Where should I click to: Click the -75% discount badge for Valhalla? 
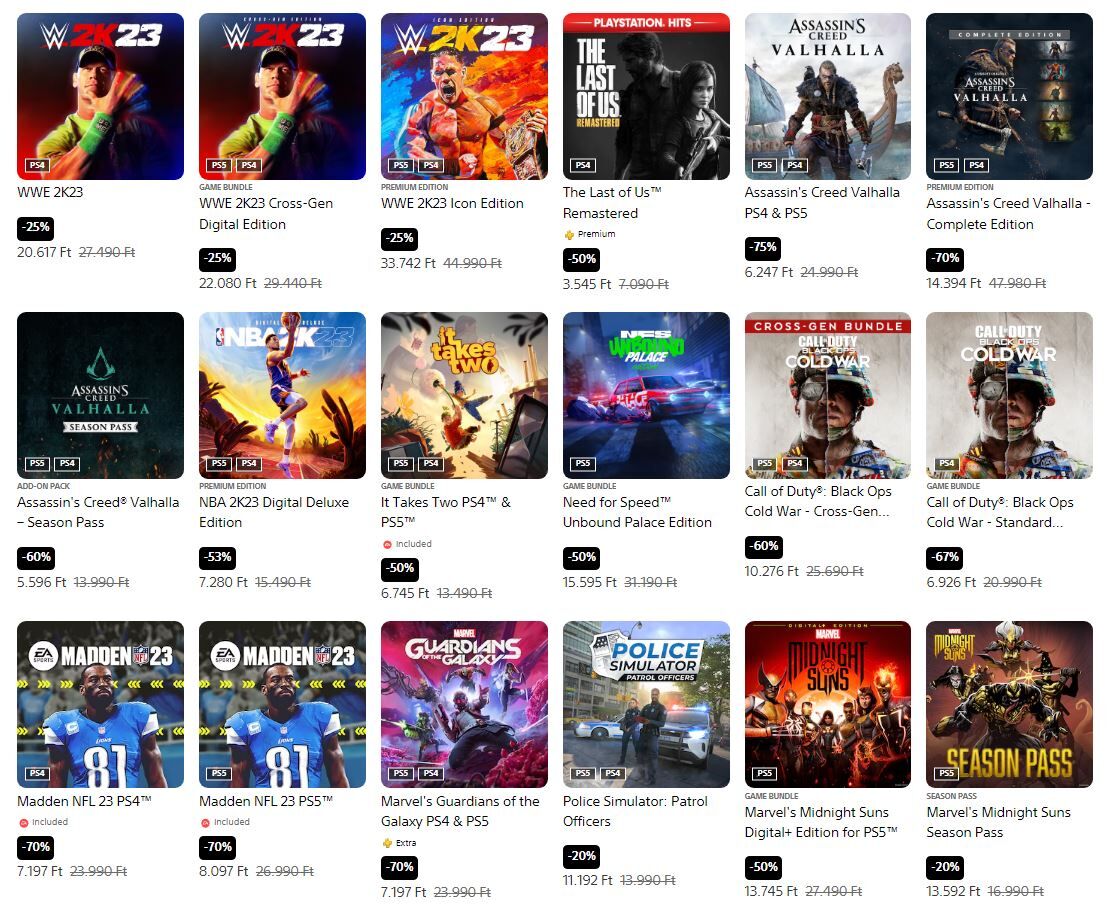pyautogui.click(x=763, y=248)
